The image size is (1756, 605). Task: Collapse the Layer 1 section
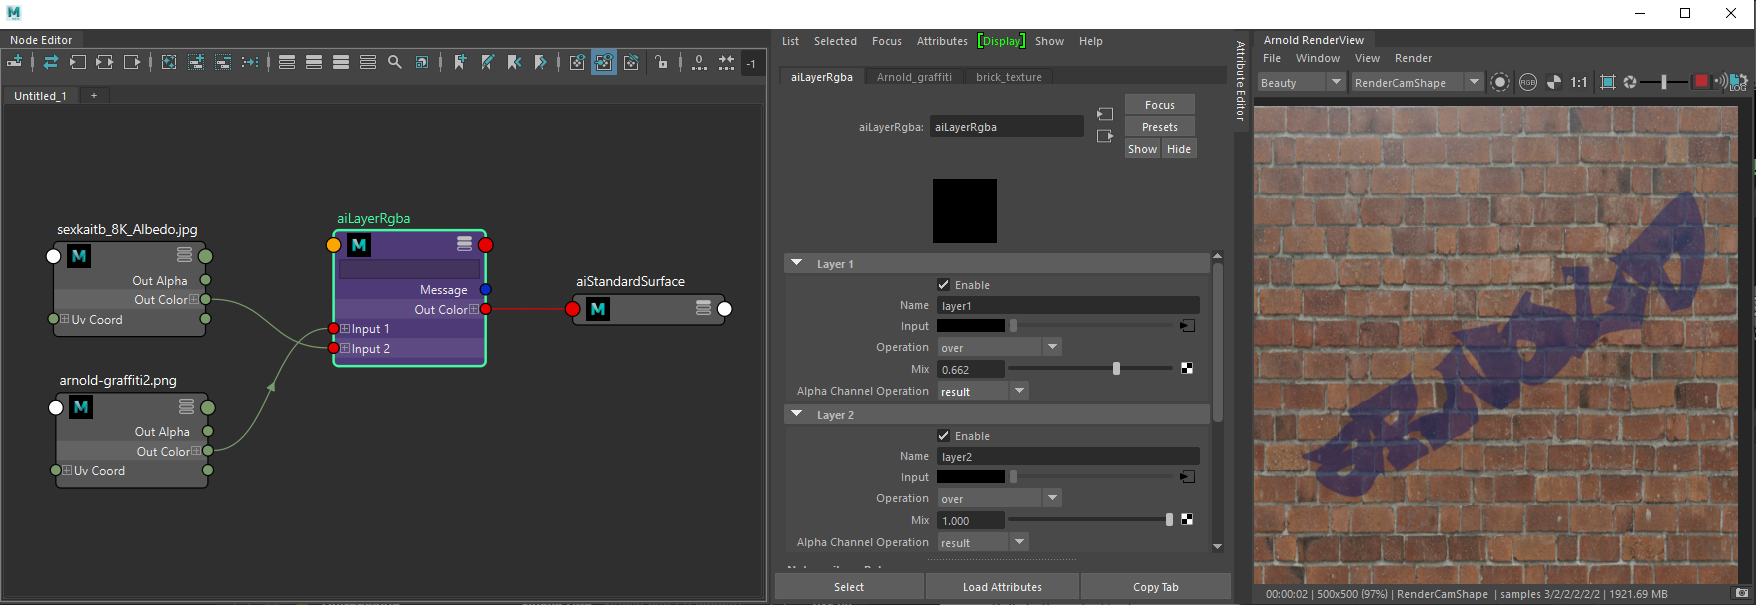coord(797,263)
